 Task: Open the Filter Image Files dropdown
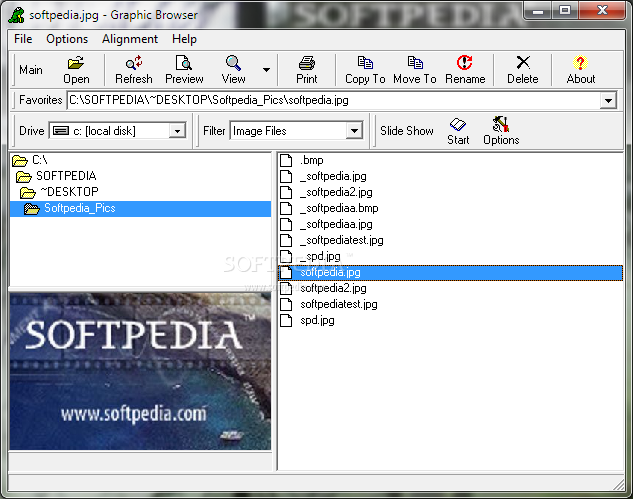(354, 131)
